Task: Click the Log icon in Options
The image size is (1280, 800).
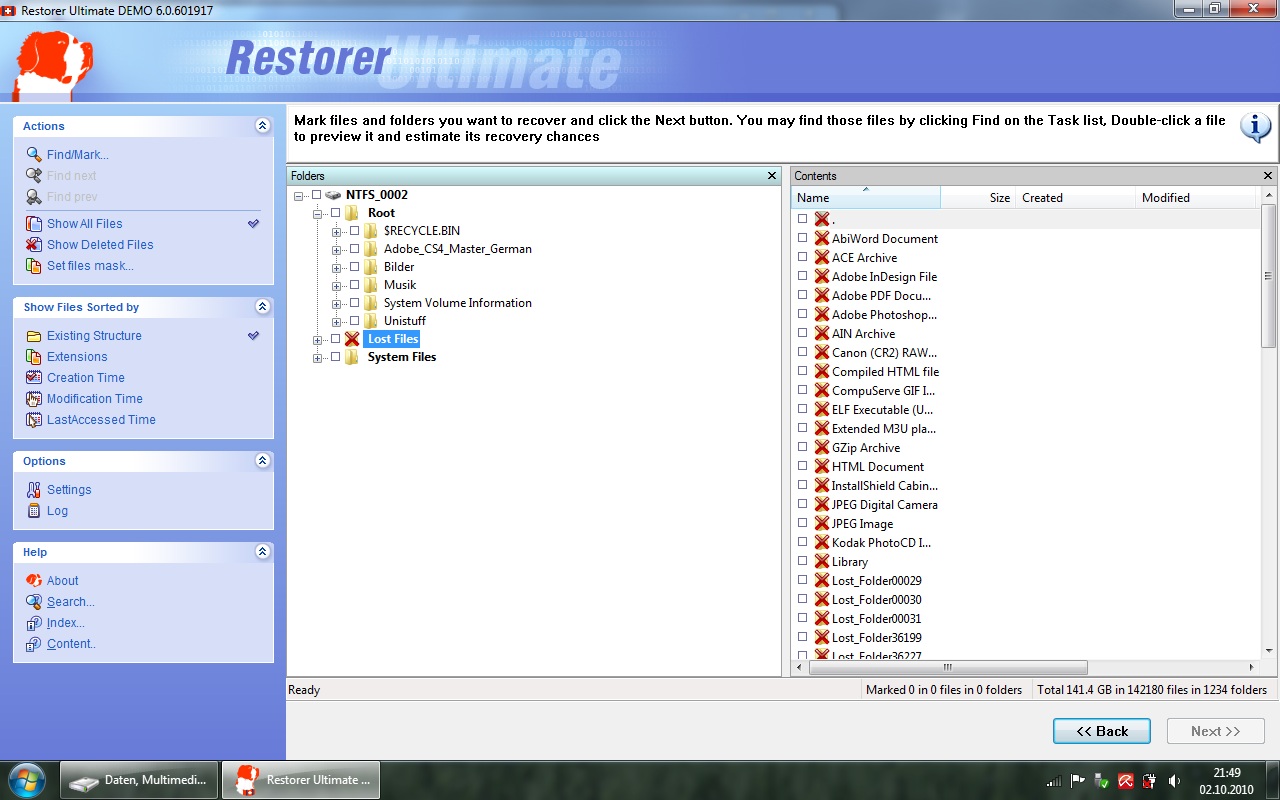Action: (34, 511)
